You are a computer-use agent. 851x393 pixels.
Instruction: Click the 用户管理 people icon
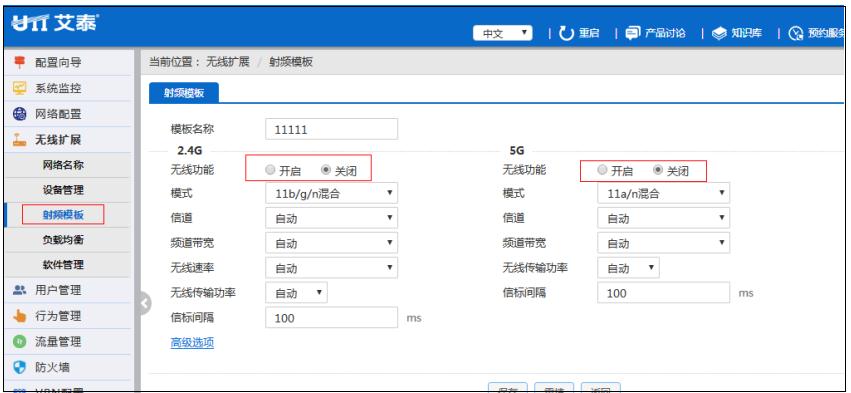(20, 290)
